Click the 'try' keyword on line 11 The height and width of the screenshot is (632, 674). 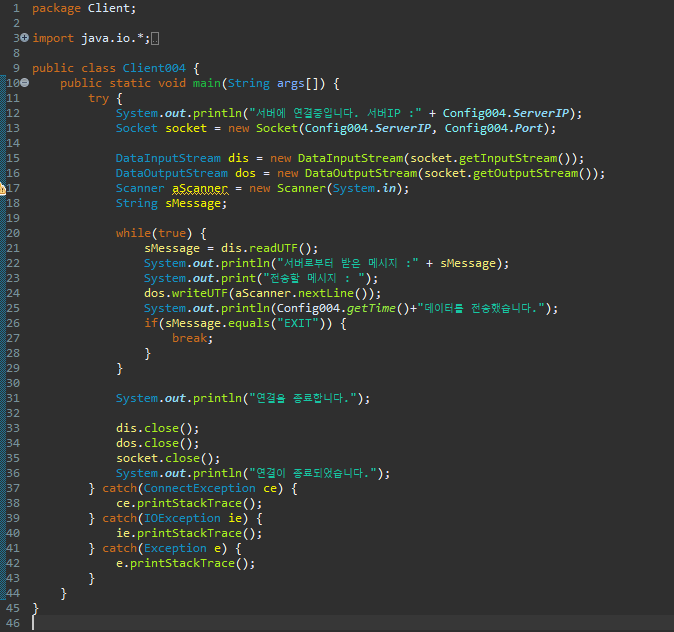[x=98, y=98]
